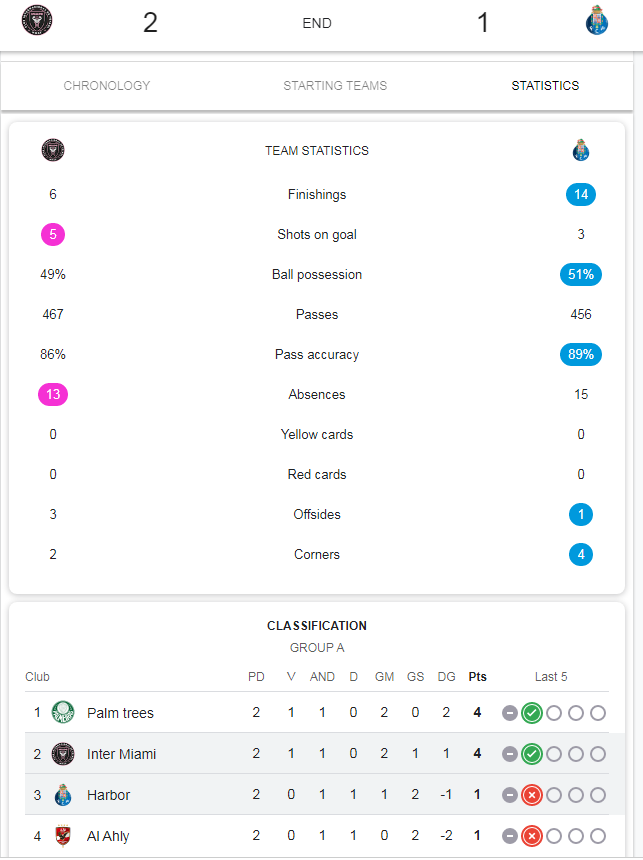Click Harbor team crest in standings
The height and width of the screenshot is (860, 643).
[x=63, y=795]
